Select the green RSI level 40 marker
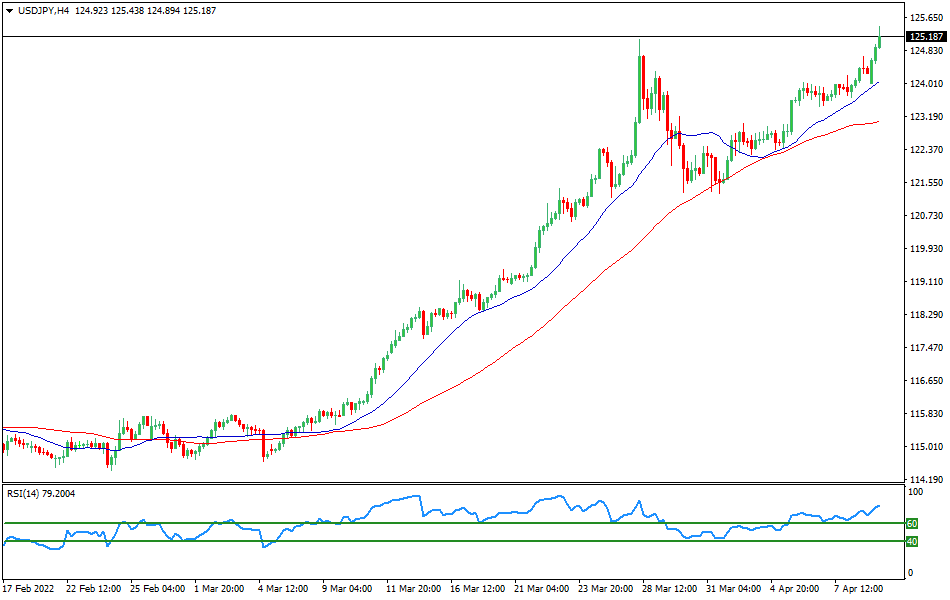The width and height of the screenshot is (950, 600). click(x=911, y=541)
